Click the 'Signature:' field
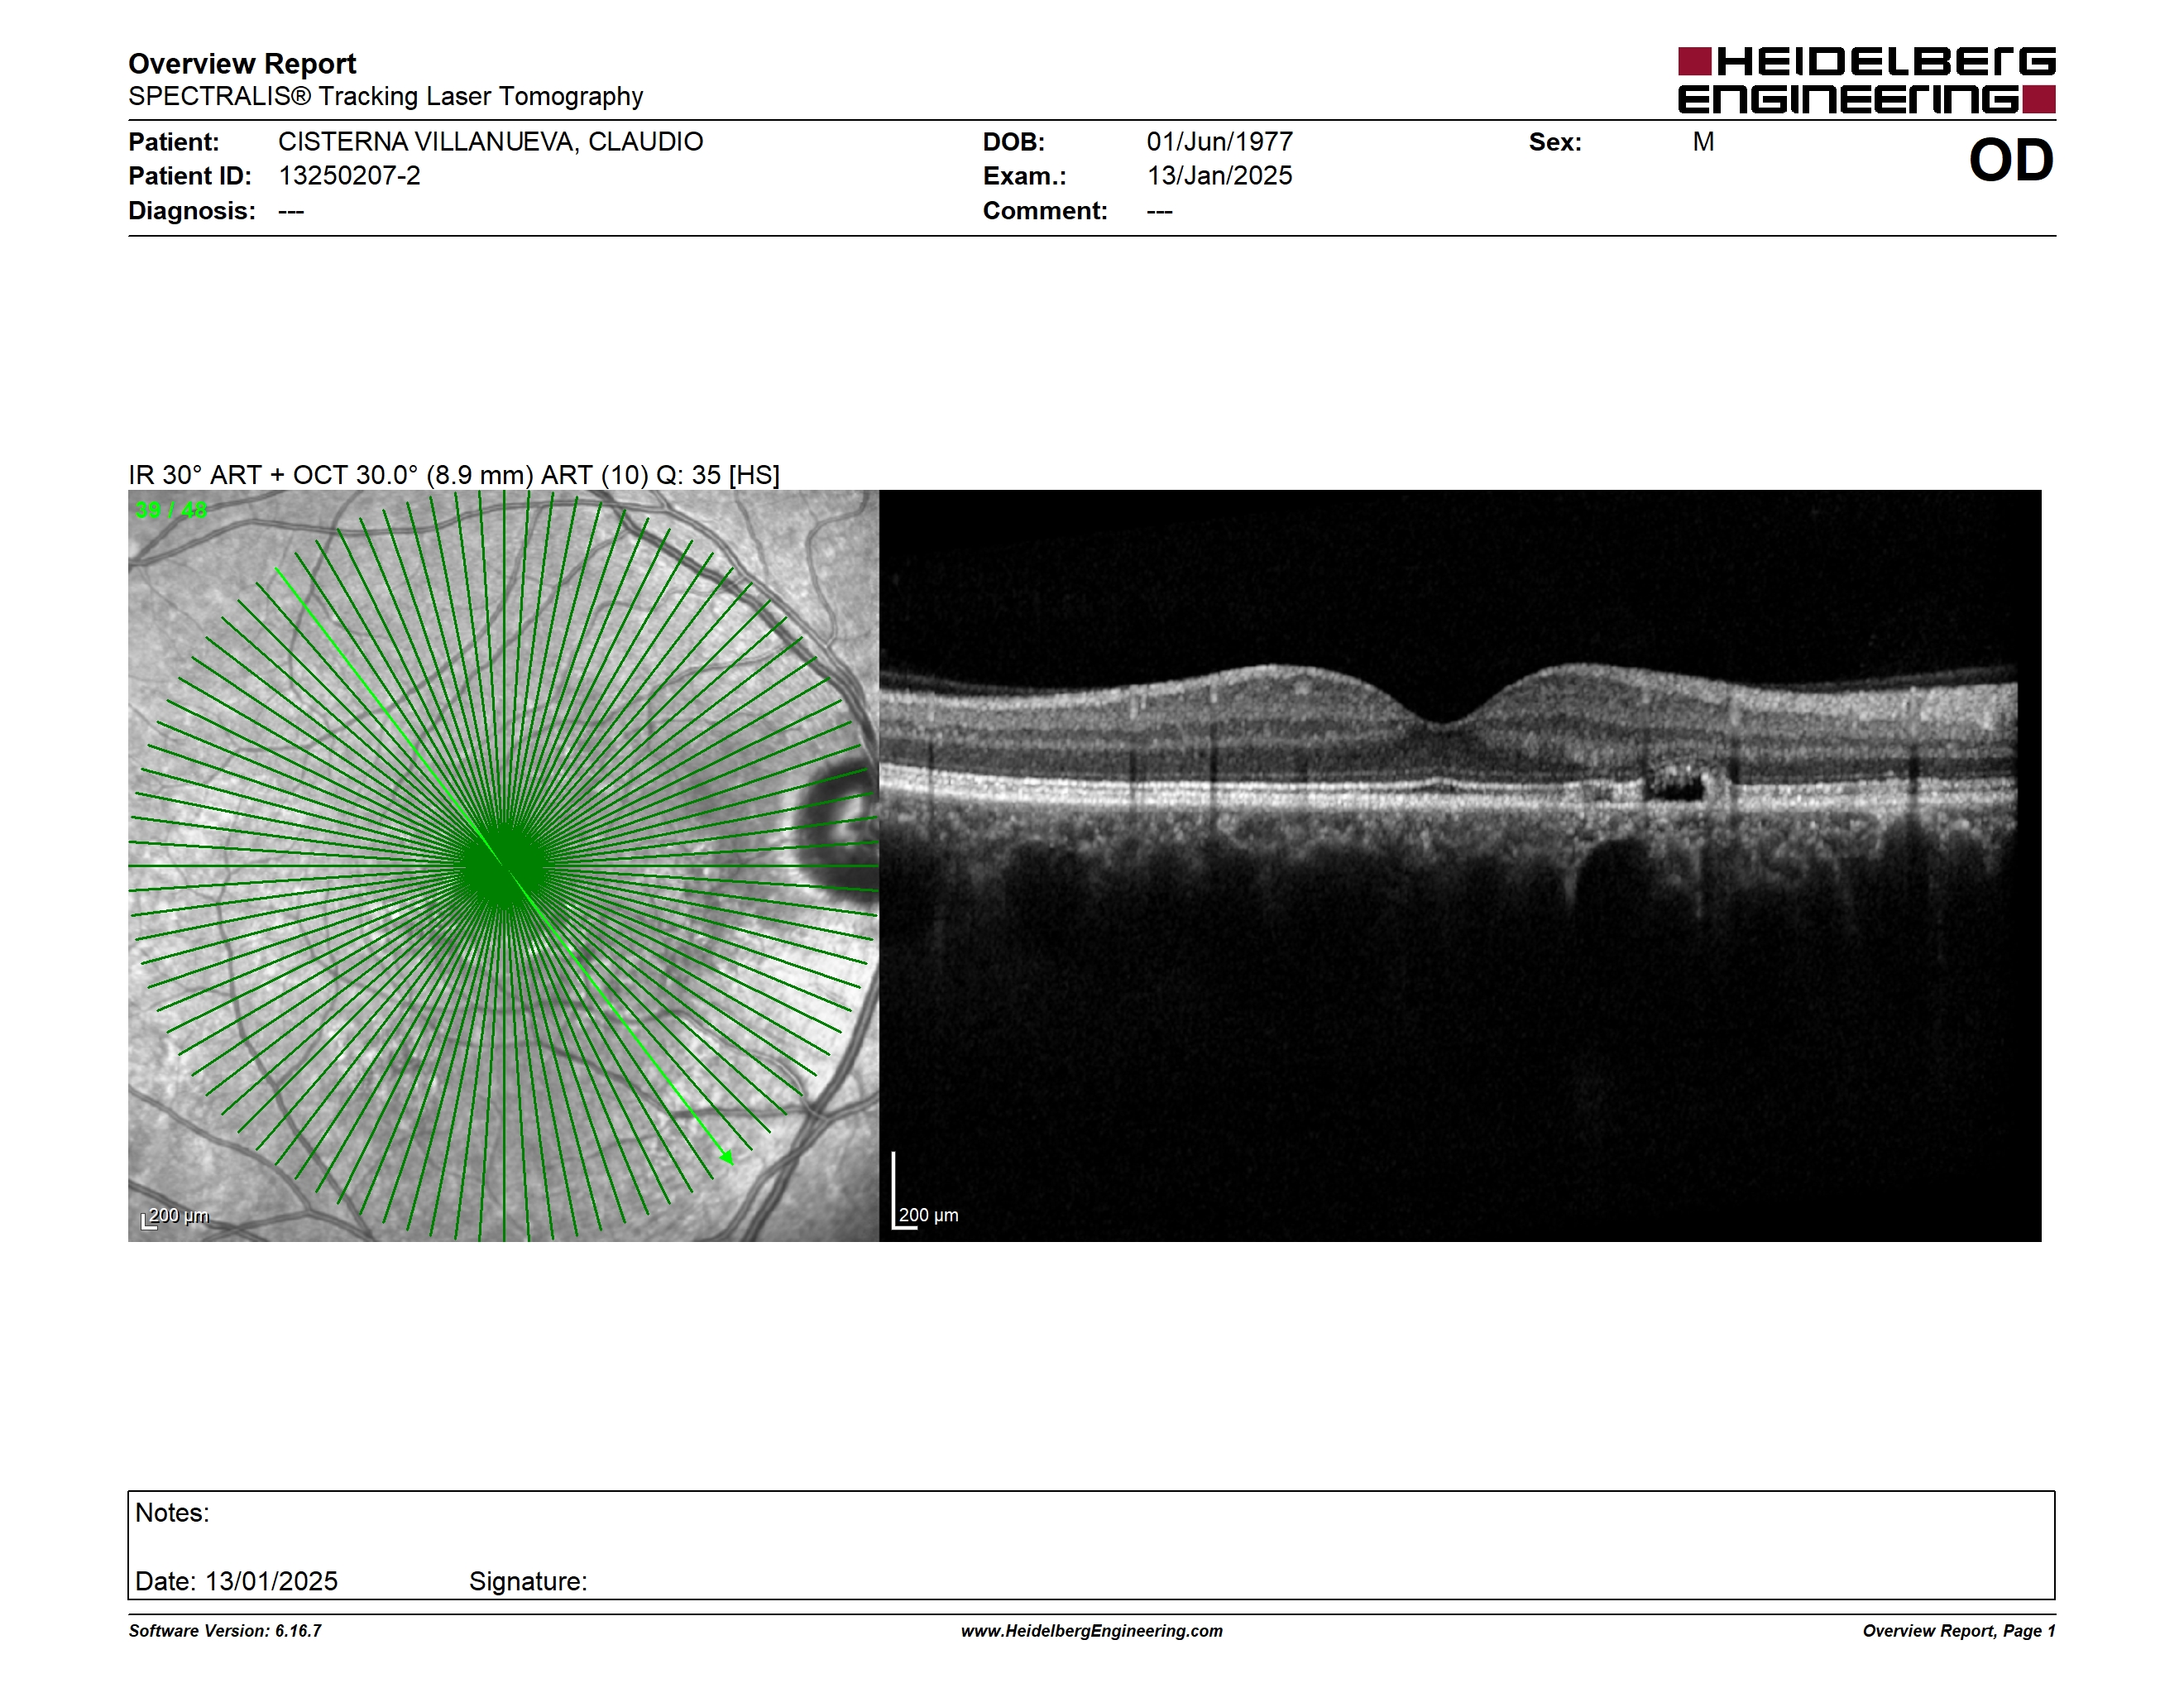2184x1688 pixels. pos(528,1581)
